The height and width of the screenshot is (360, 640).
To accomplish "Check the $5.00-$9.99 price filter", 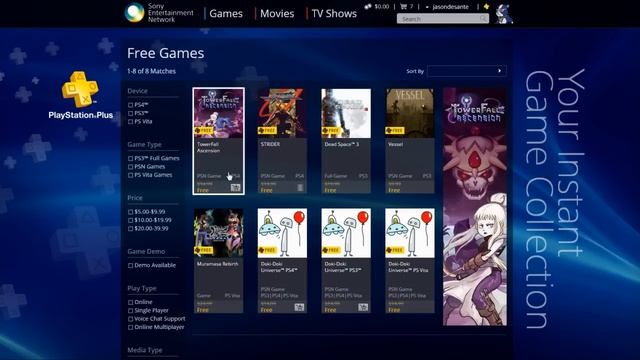I will click(x=131, y=212).
